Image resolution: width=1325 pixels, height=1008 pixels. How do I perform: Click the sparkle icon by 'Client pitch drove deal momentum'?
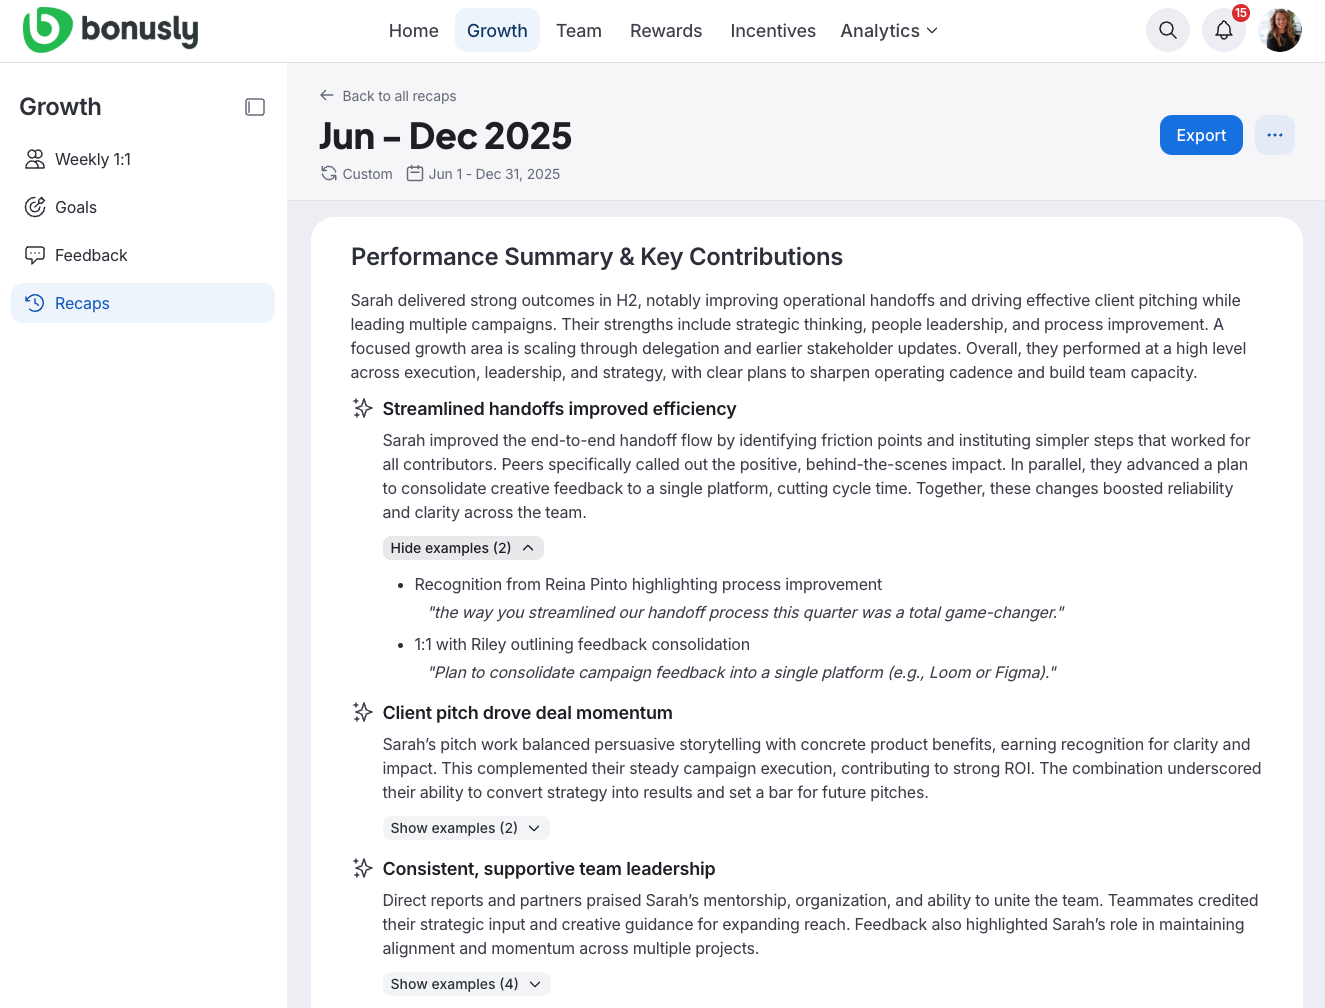[361, 711]
